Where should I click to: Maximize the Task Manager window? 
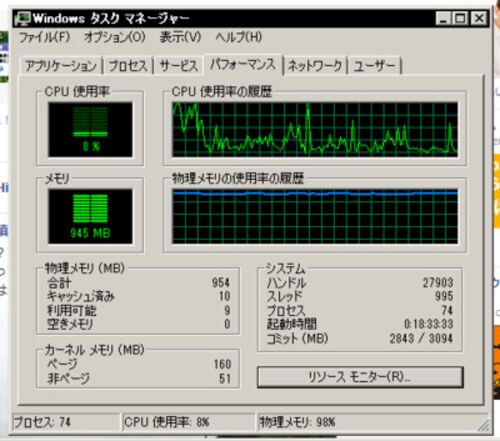click(460, 18)
